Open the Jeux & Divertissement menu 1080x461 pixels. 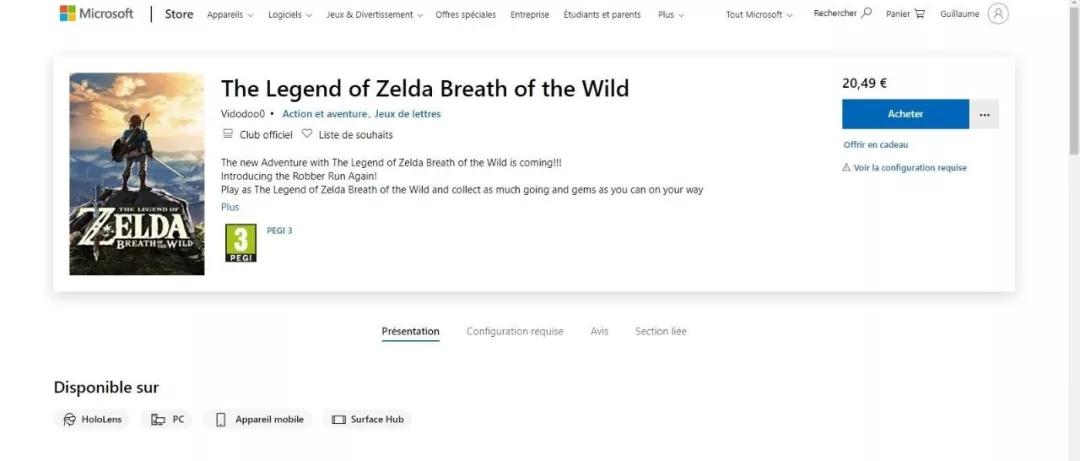coord(374,15)
